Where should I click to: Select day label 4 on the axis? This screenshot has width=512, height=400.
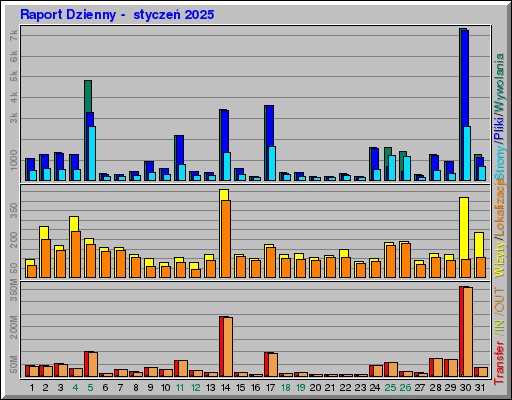75,388
